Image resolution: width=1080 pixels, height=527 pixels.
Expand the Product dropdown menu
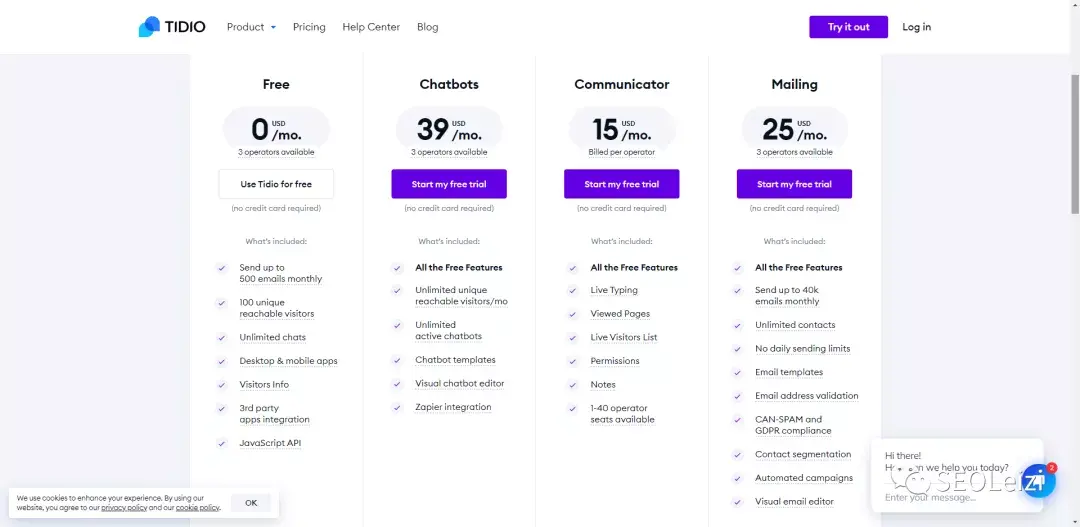251,27
